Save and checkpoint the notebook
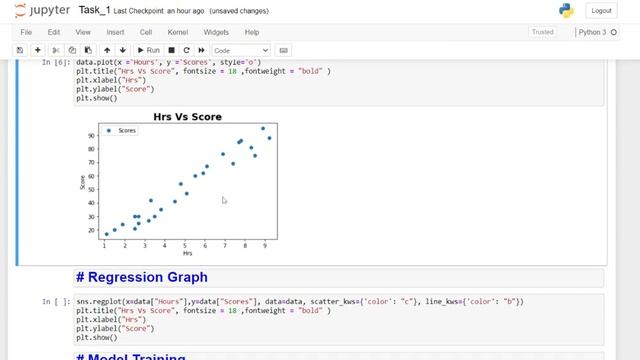The image size is (640, 360). (20, 50)
